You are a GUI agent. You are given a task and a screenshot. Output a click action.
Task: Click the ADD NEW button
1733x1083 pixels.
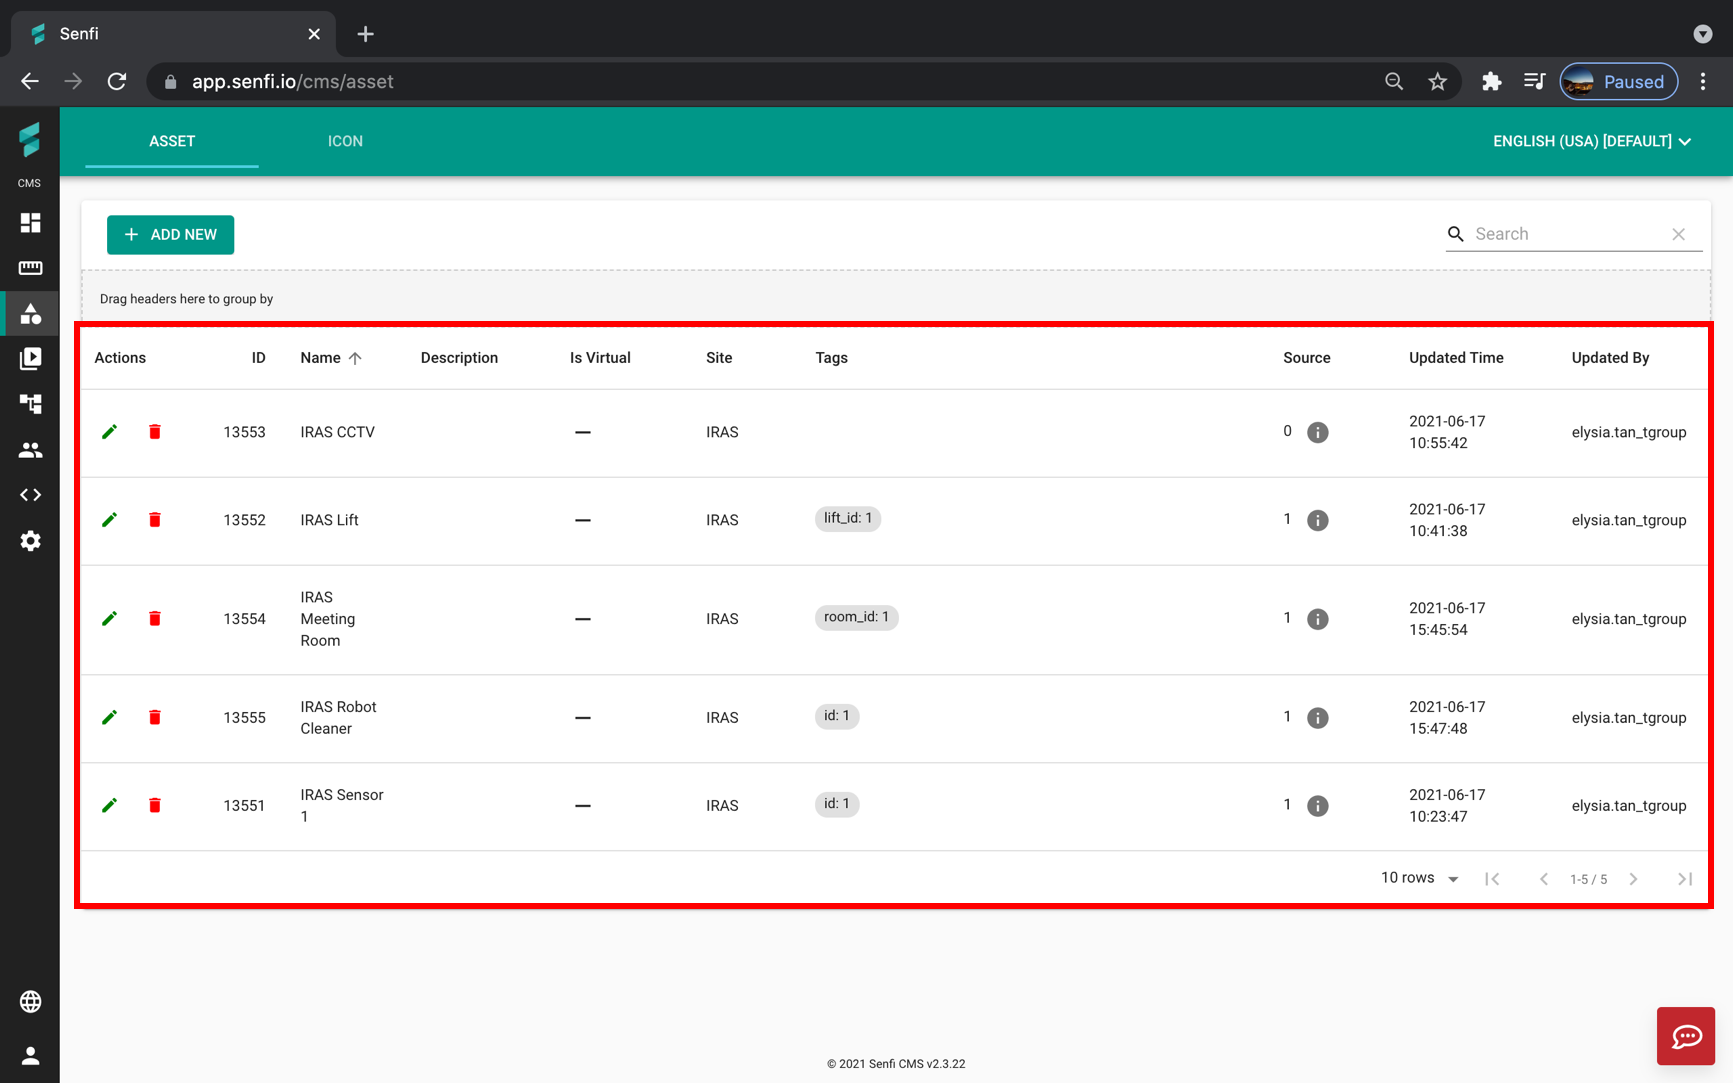pos(170,235)
